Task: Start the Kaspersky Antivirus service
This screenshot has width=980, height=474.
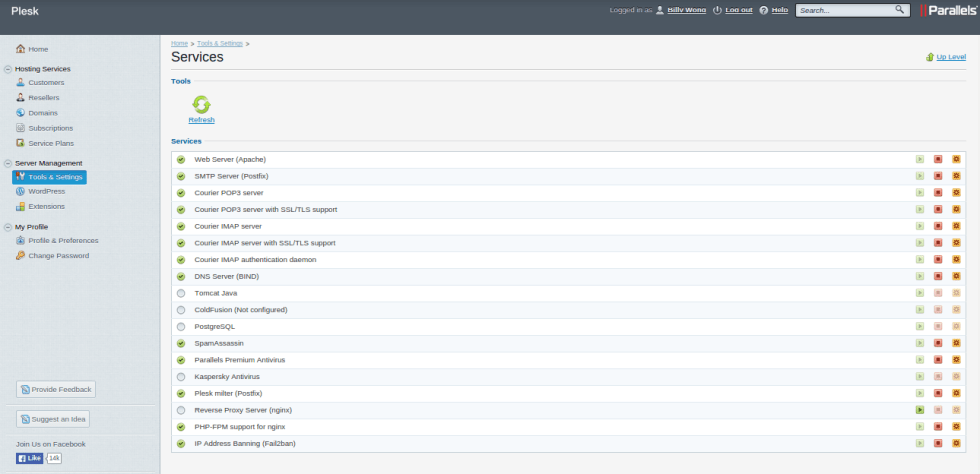Action: click(920, 376)
